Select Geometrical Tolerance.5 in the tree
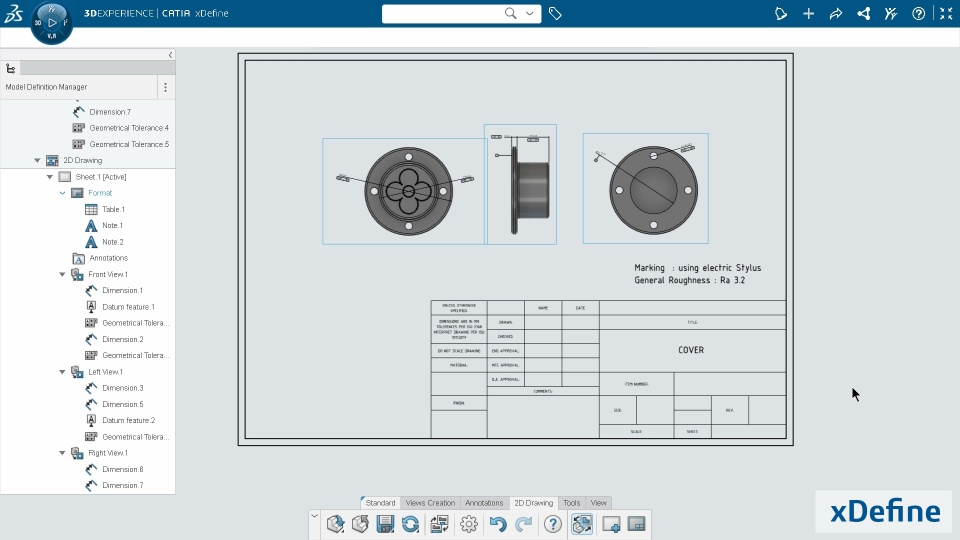This screenshot has height=540, width=960. [129, 144]
